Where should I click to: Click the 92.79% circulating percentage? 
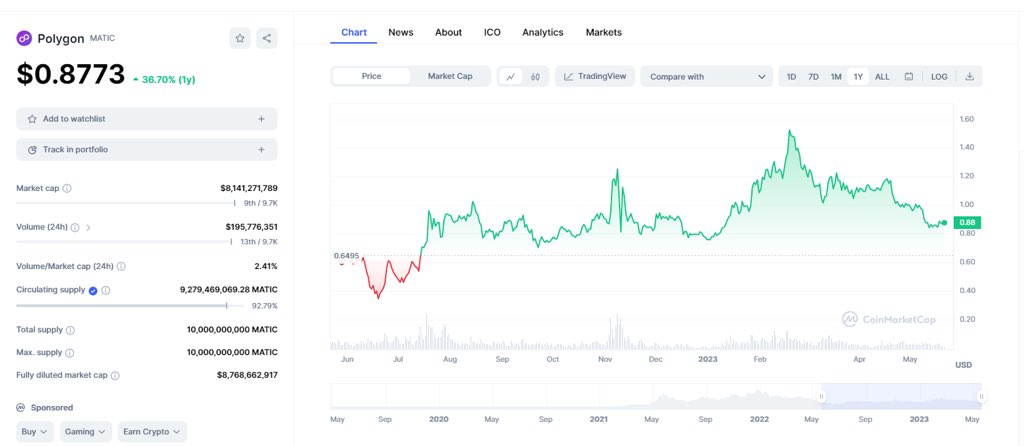[264, 306]
